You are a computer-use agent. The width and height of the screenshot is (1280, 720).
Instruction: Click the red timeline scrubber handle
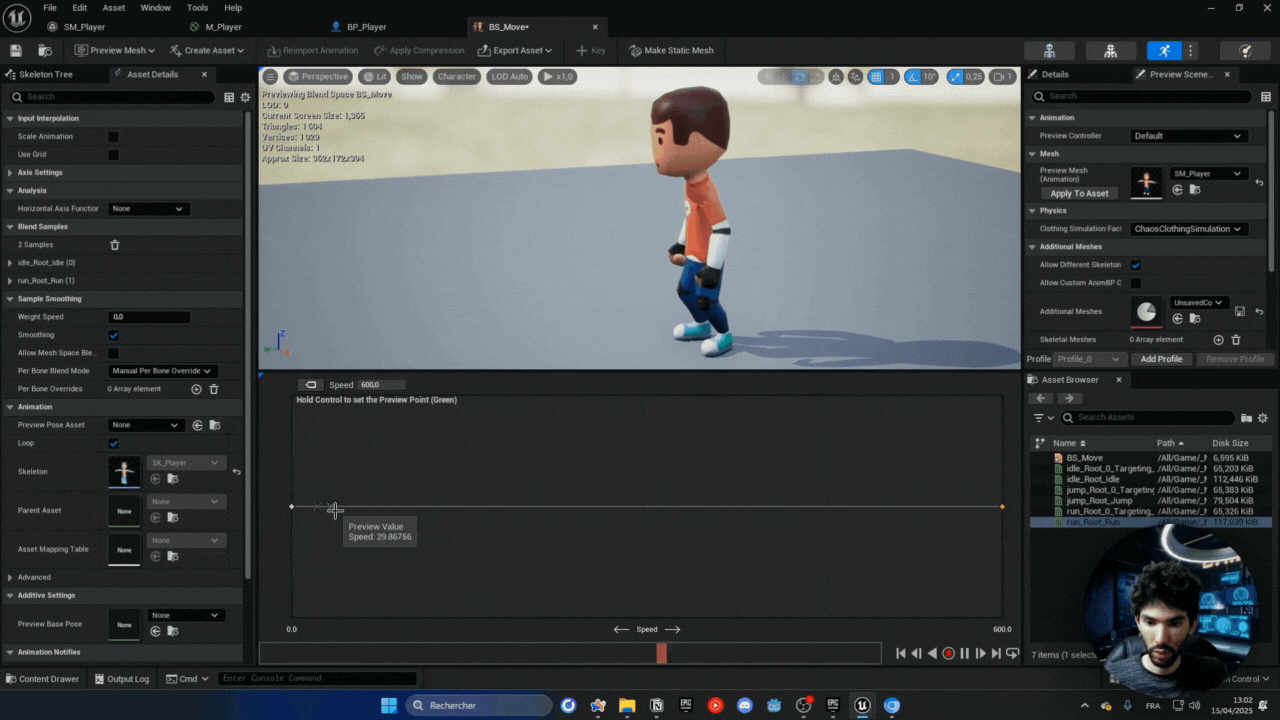661,653
